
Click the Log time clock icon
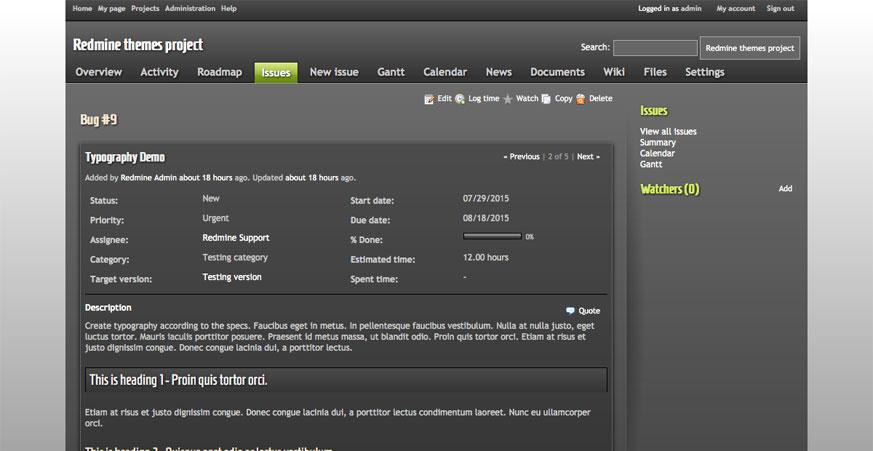[x=460, y=99]
